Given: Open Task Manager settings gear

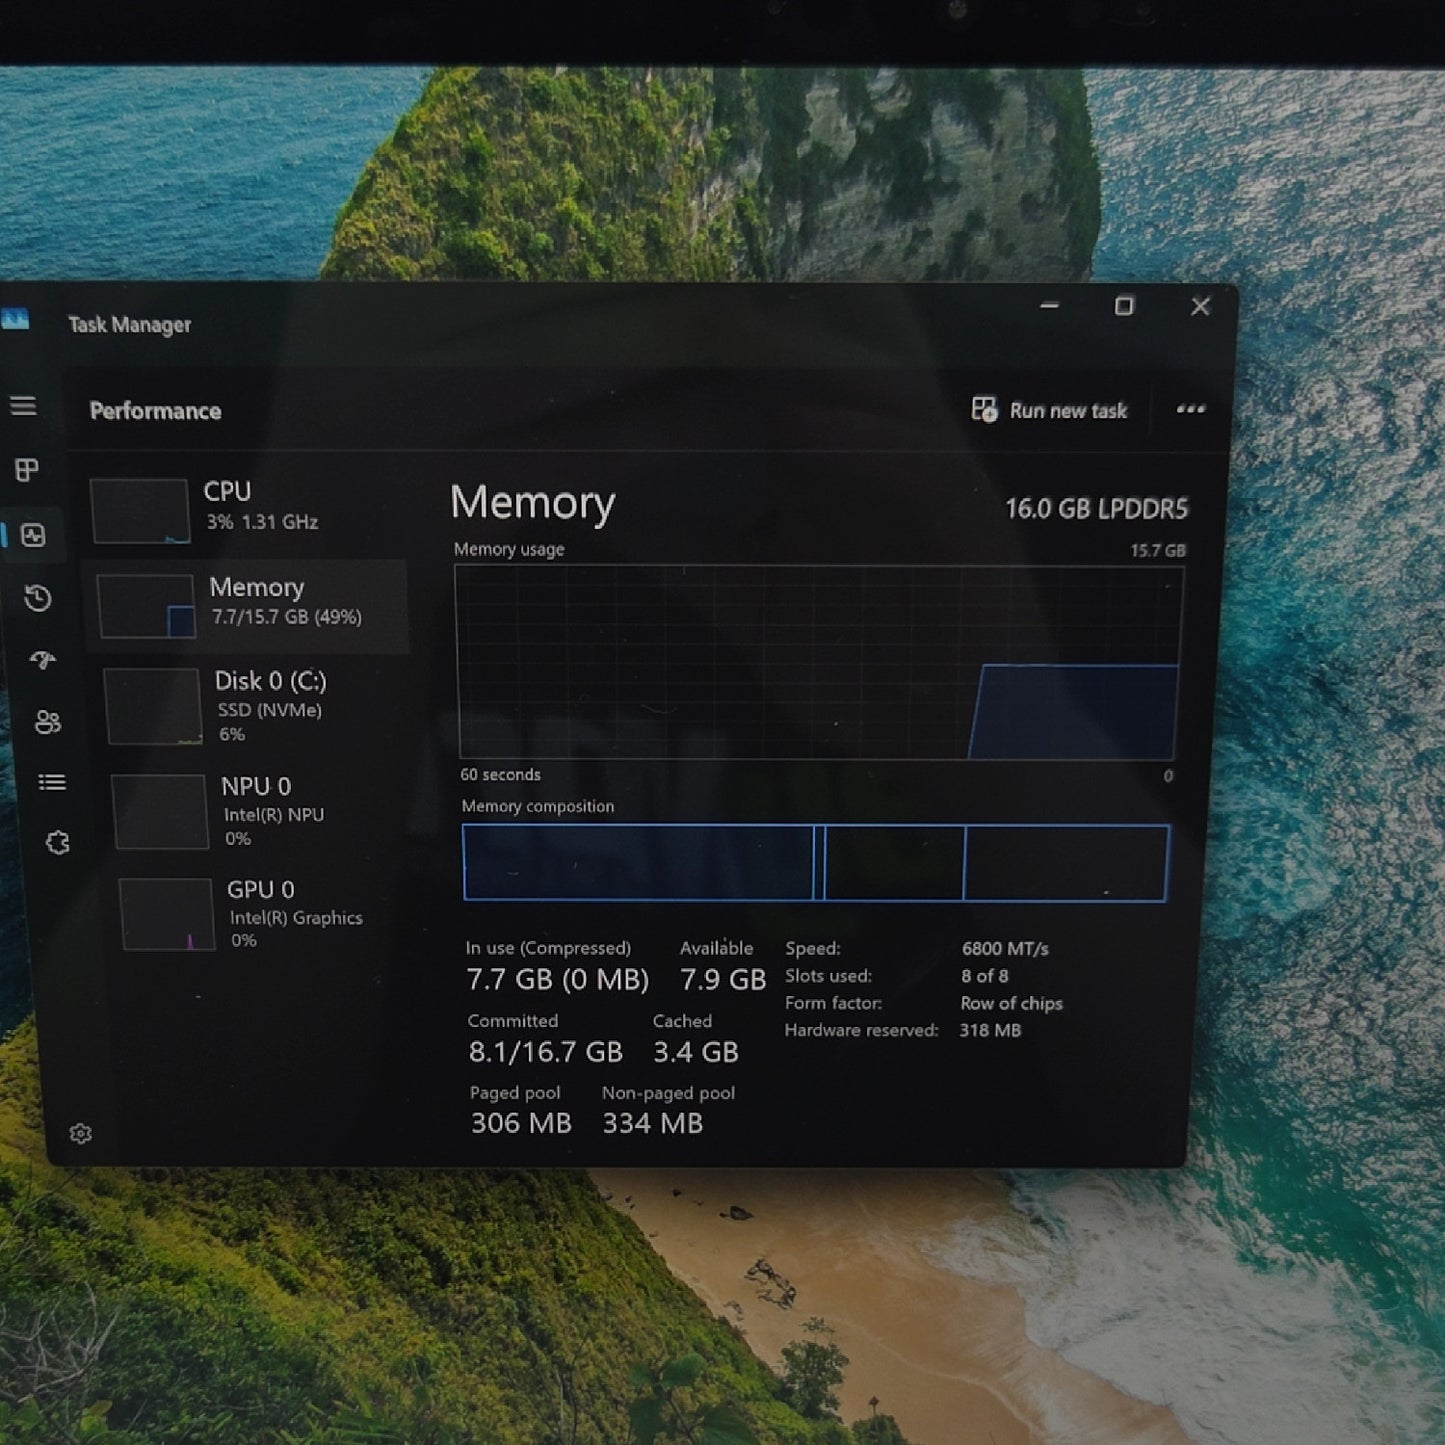Looking at the screenshot, I should pos(81,1133).
